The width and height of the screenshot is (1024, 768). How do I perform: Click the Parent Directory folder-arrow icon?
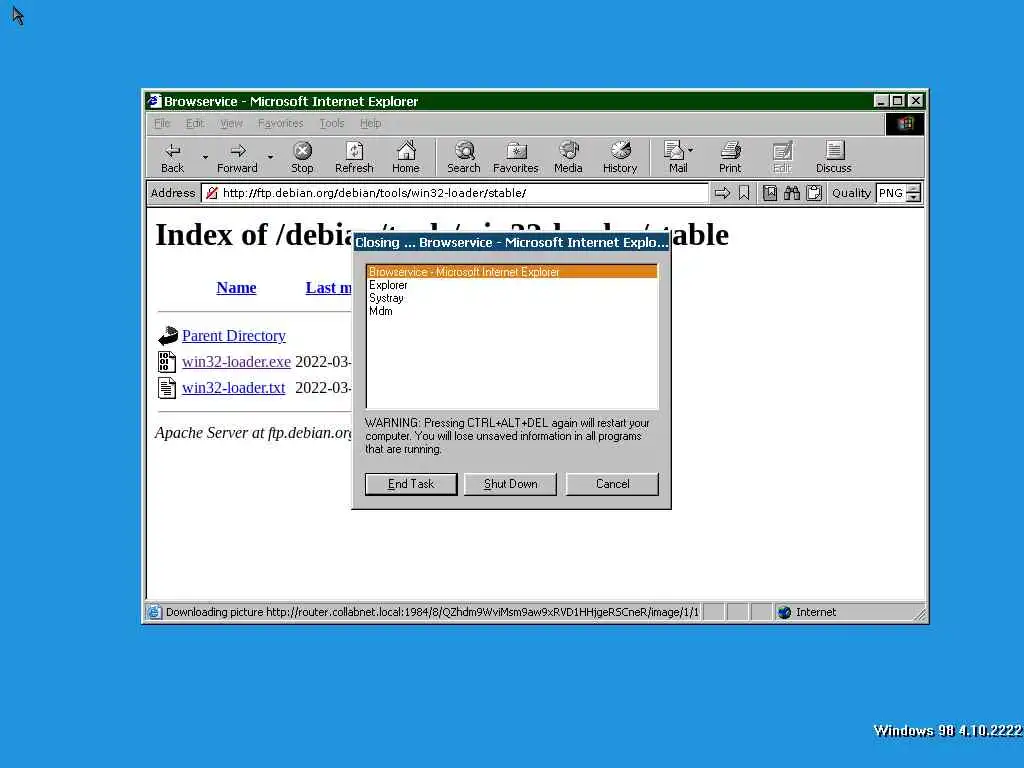pyautogui.click(x=168, y=336)
